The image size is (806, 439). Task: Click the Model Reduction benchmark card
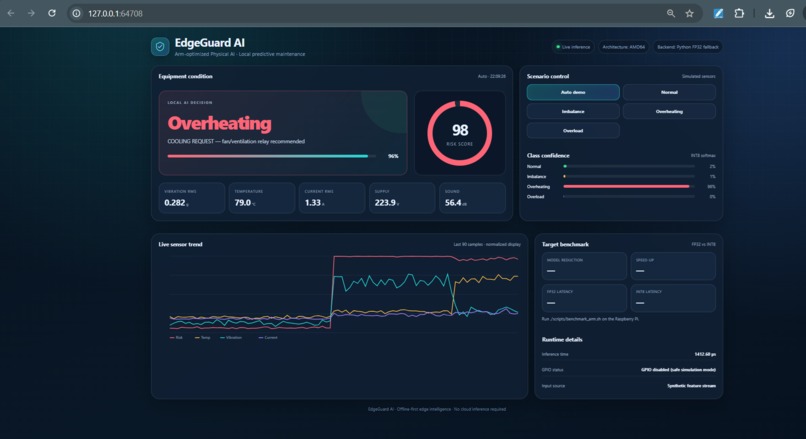tap(584, 266)
